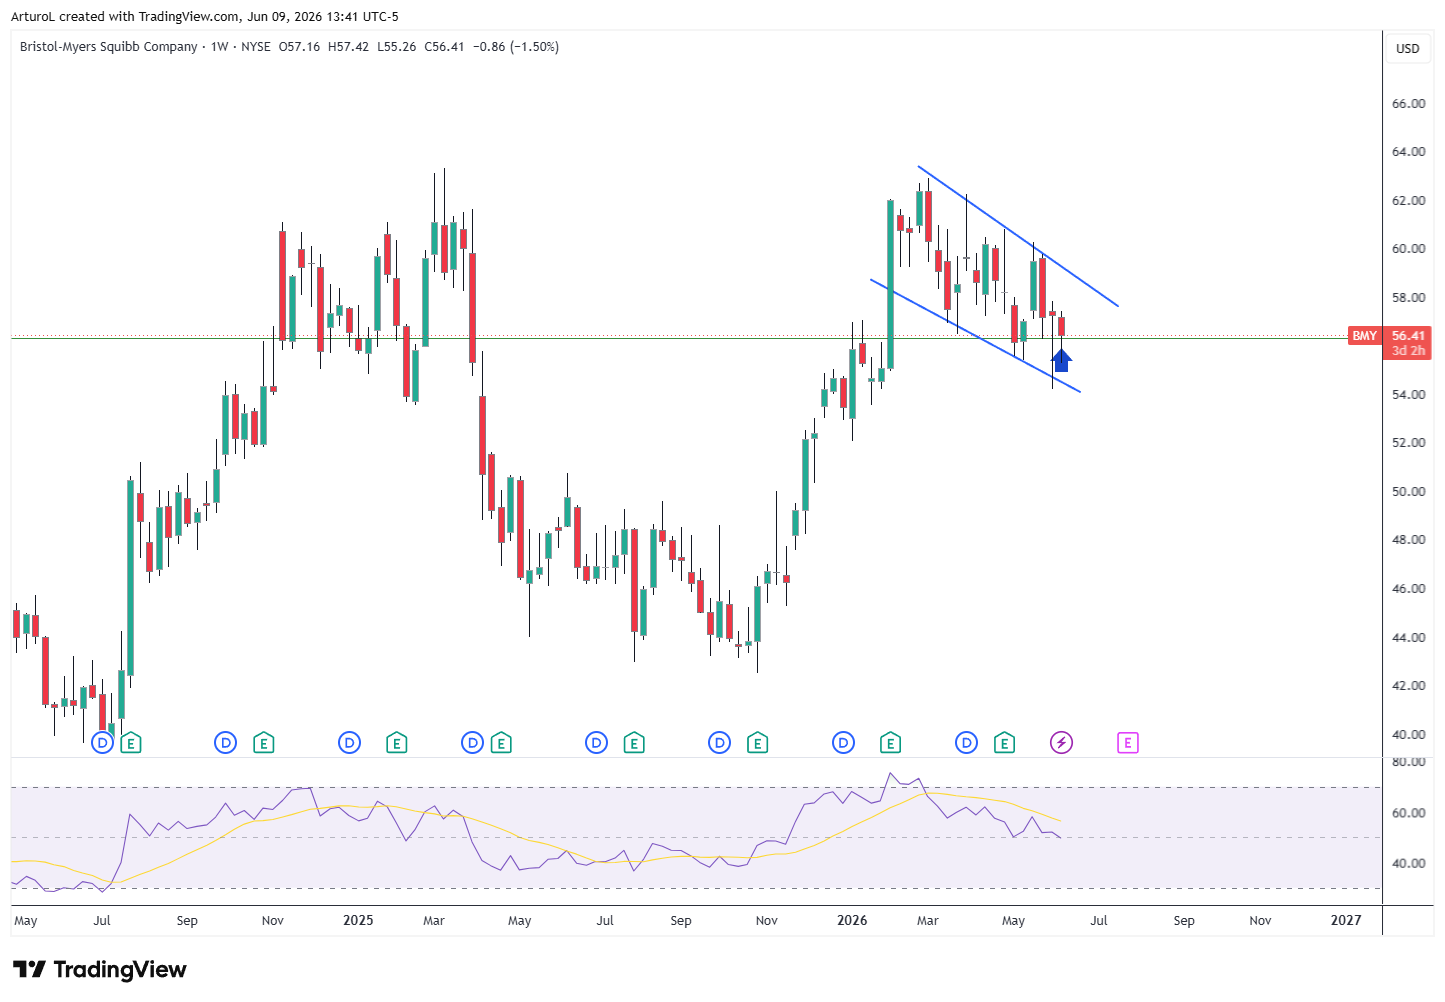Click the purple lightning bolt event marker
Image resolution: width=1445 pixels, height=1002 pixels.
1061,743
